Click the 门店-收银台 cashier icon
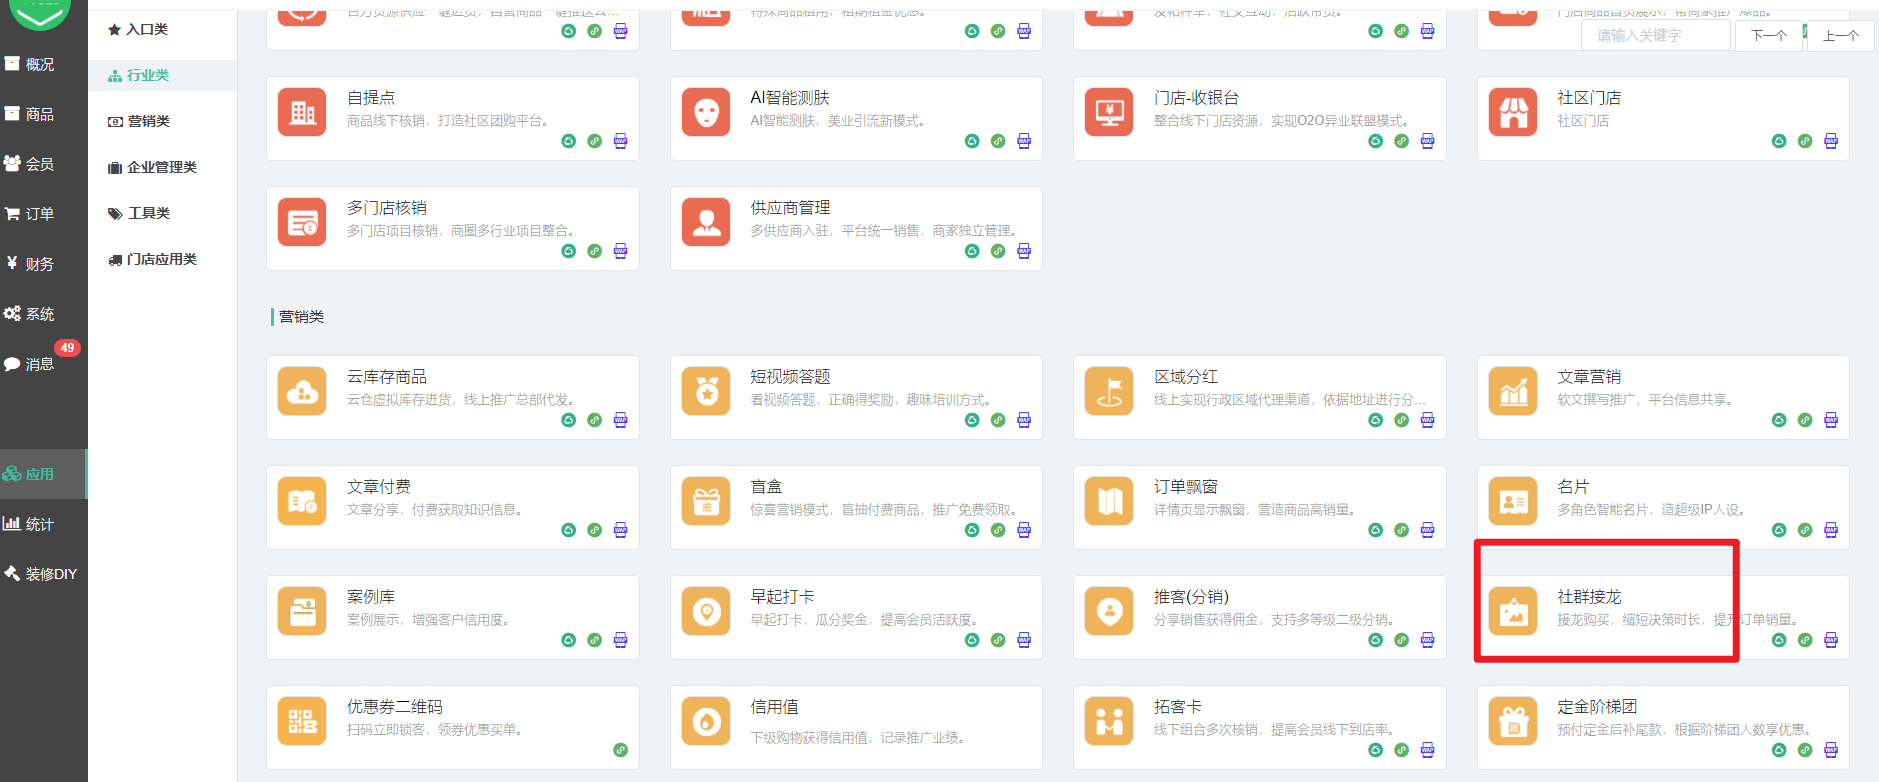The width and height of the screenshot is (1879, 782). (x=1109, y=112)
